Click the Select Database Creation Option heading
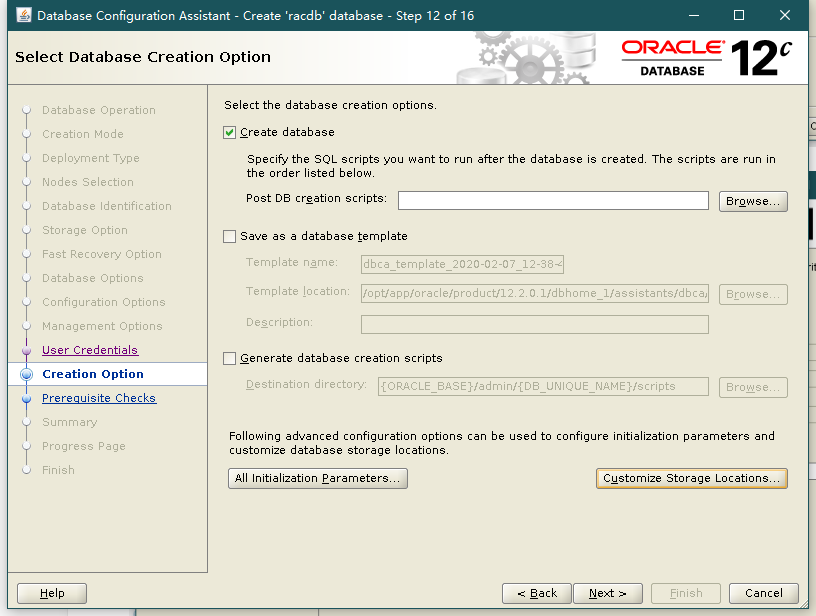This screenshot has width=816, height=616. pyautogui.click(x=143, y=57)
